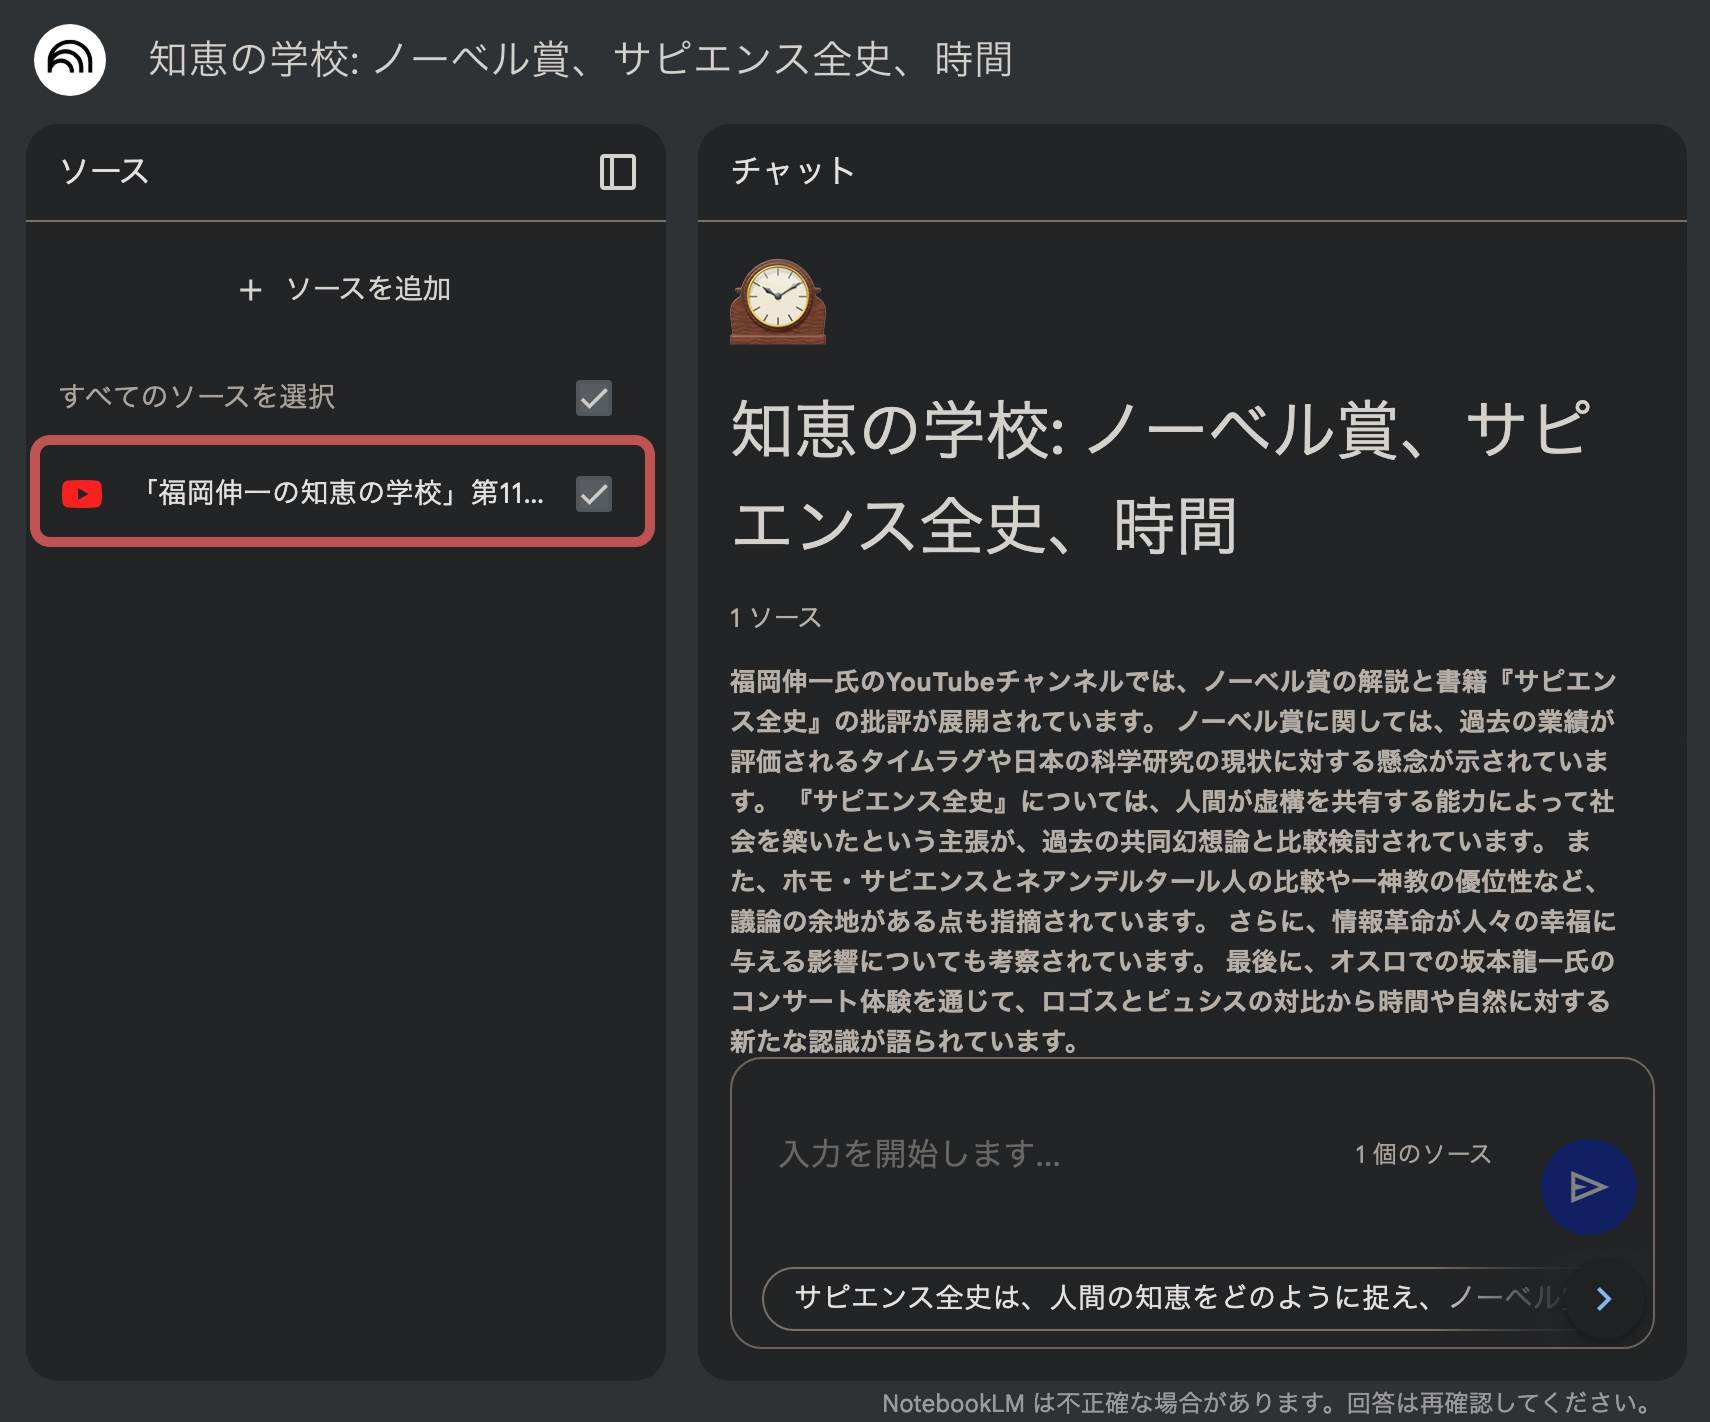The height and width of the screenshot is (1422, 1710).
Task: Click the チャット panel heading
Action: coord(793,172)
